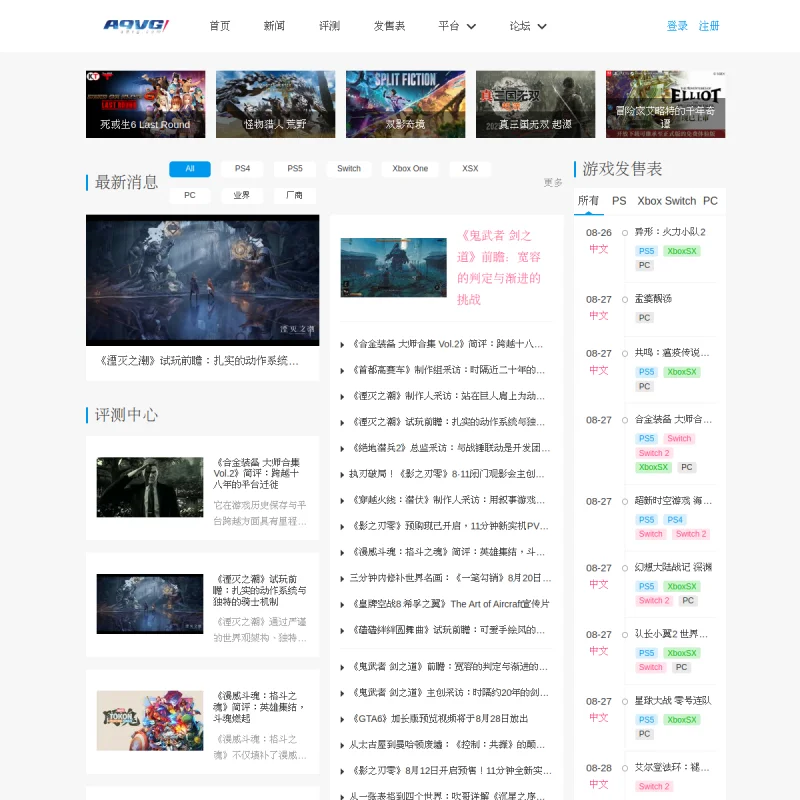This screenshot has width=800, height=800.
Task: Expand the 论坛 dropdown menu
Action: pyautogui.click(x=528, y=26)
